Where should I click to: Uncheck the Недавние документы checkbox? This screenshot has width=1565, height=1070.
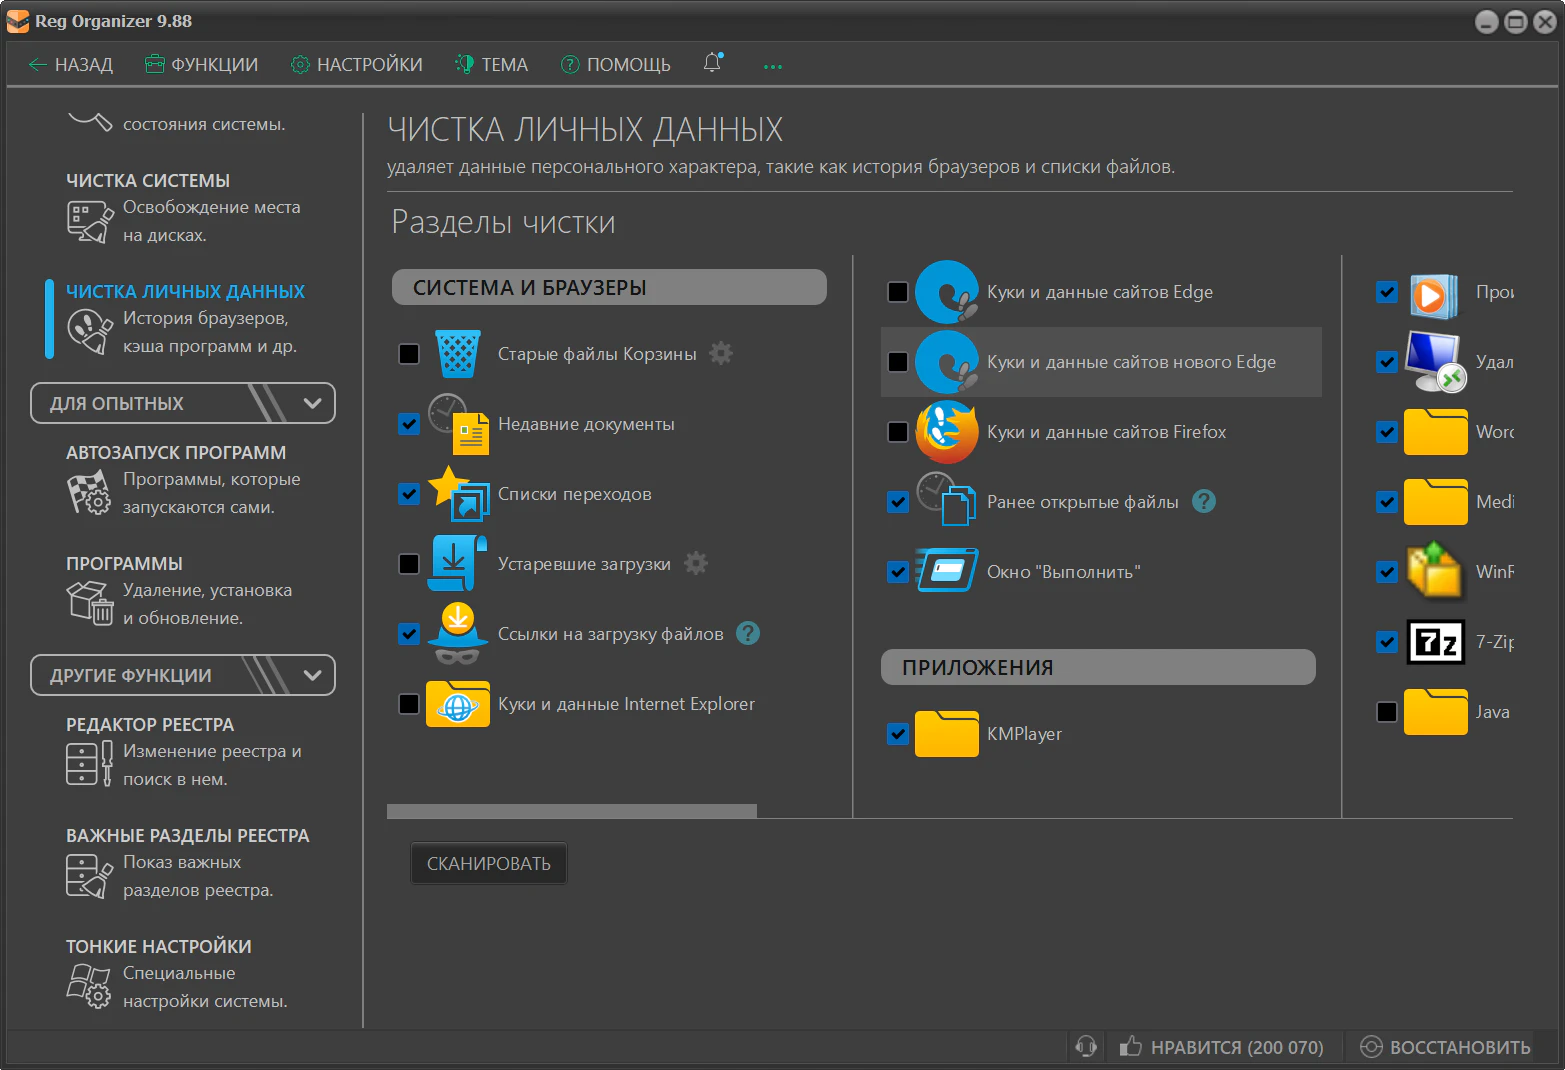[x=409, y=424]
